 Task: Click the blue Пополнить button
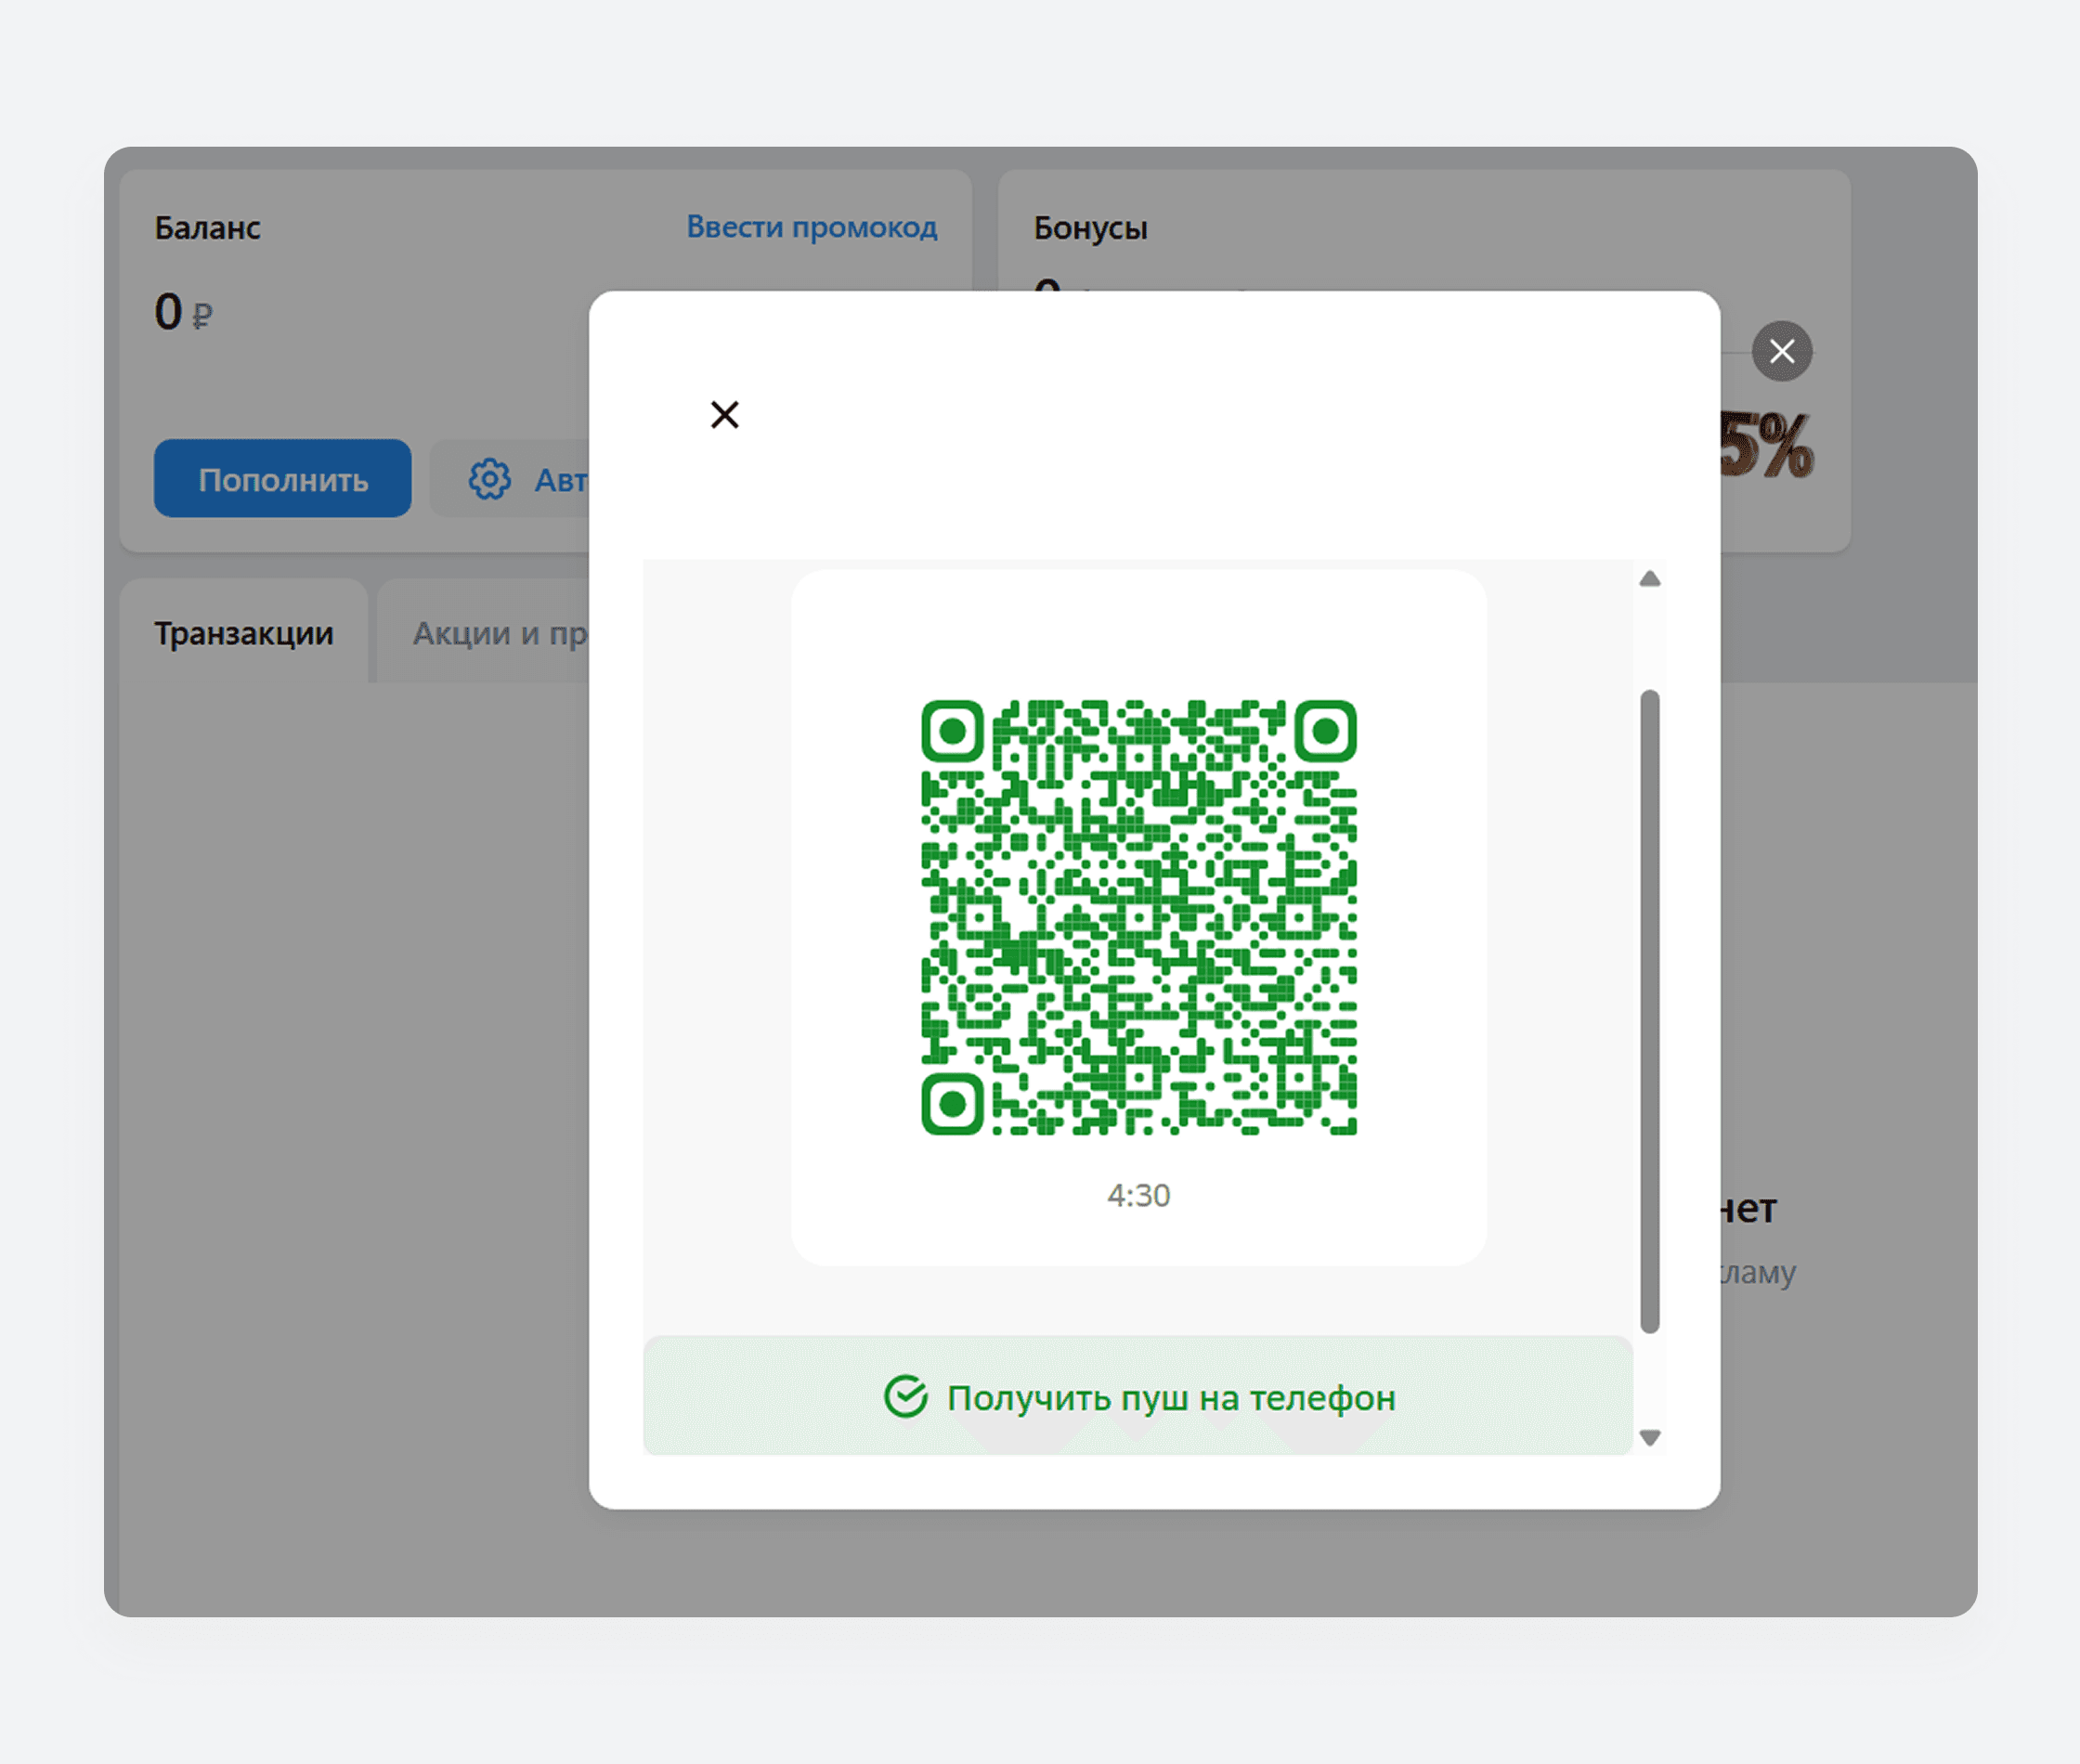pyautogui.click(x=283, y=478)
